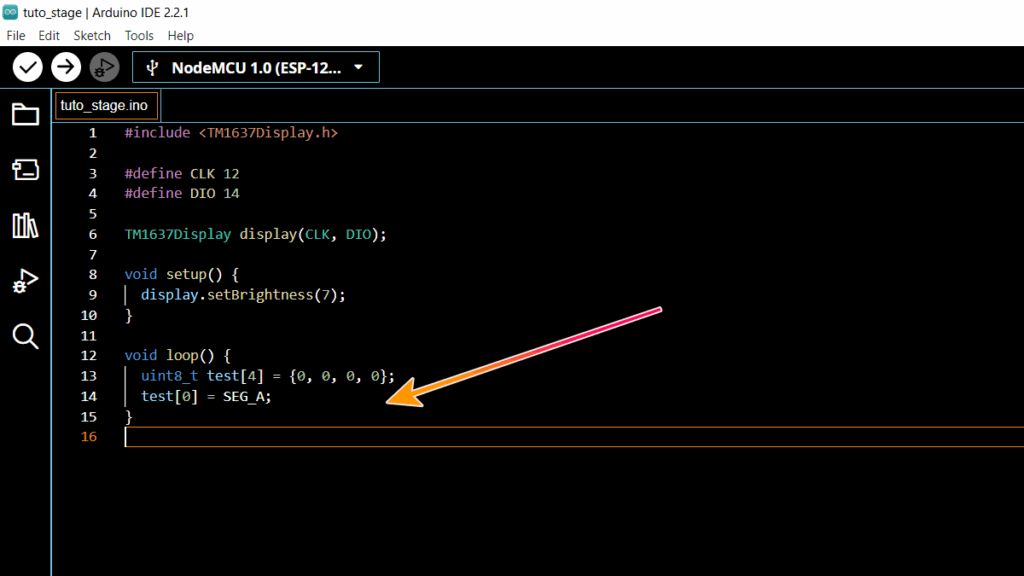
Task: Click the closing brace on line 15
Action: pos(129,417)
